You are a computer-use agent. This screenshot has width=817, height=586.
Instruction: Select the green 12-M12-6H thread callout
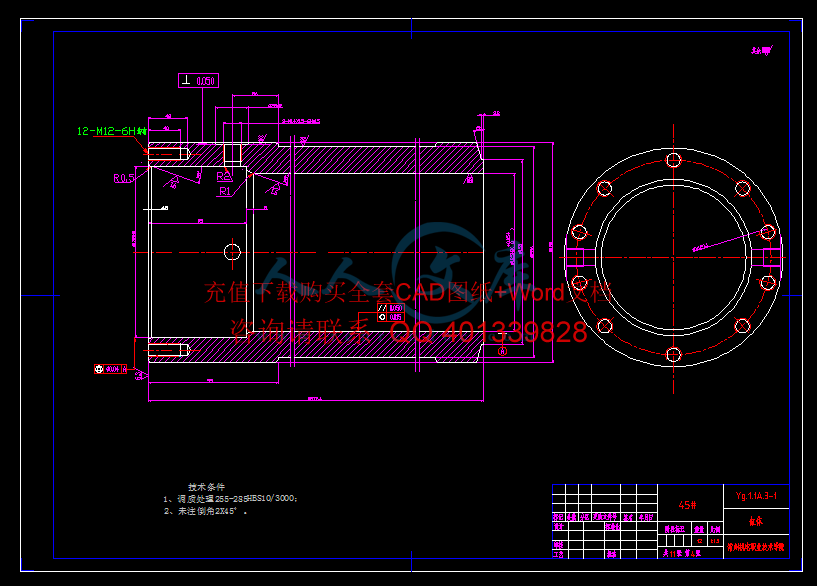[112, 131]
